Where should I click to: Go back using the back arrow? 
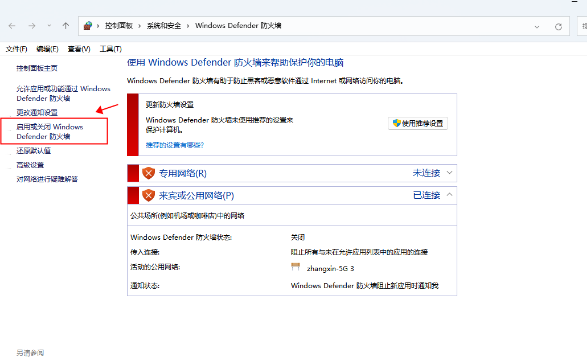(12, 26)
